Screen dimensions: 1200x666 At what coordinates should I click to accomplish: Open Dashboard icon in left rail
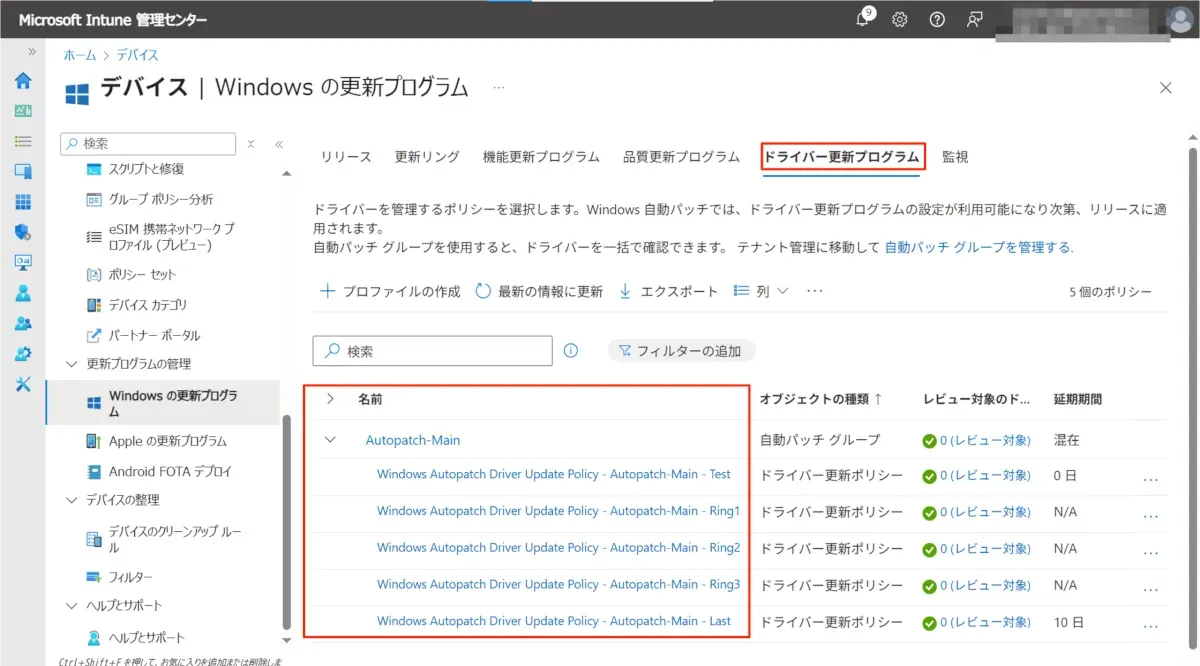tap(22, 111)
